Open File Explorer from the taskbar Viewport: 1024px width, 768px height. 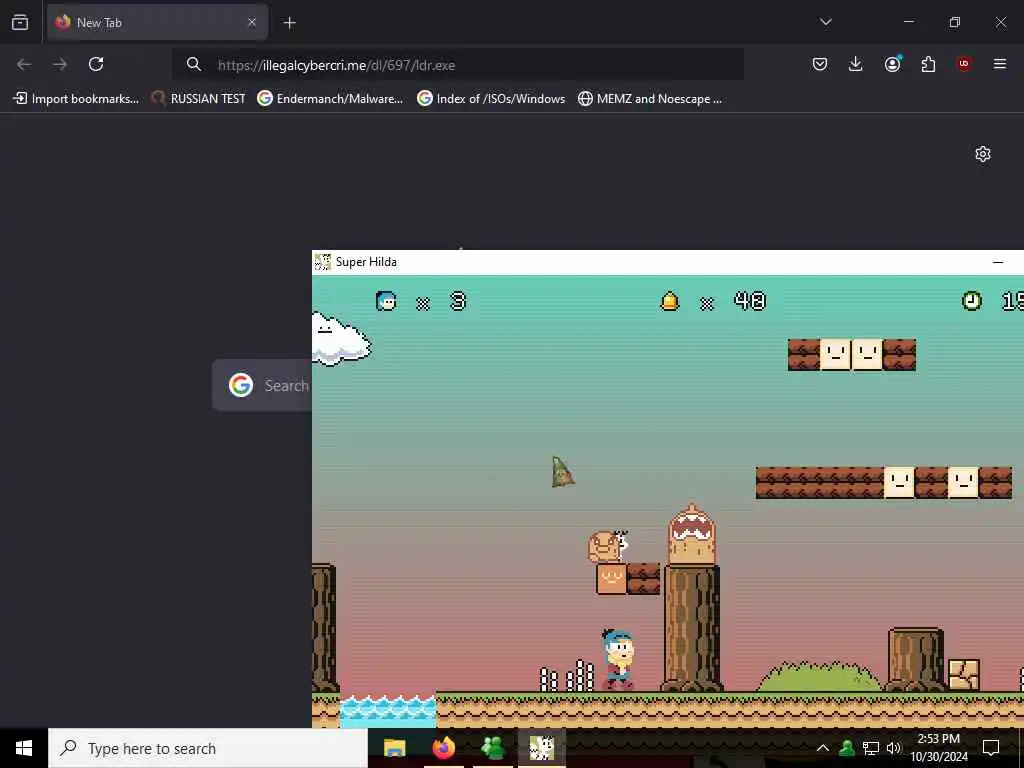coord(394,748)
